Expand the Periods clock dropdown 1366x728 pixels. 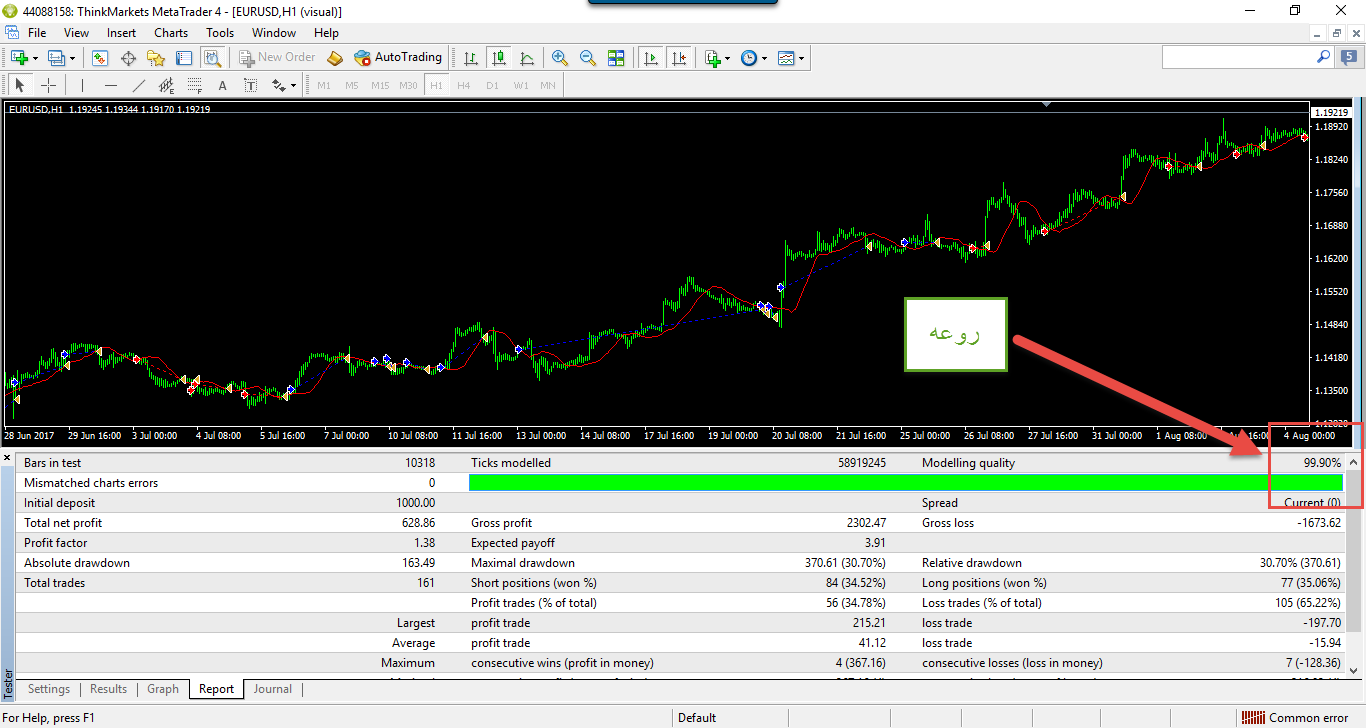pyautogui.click(x=754, y=58)
